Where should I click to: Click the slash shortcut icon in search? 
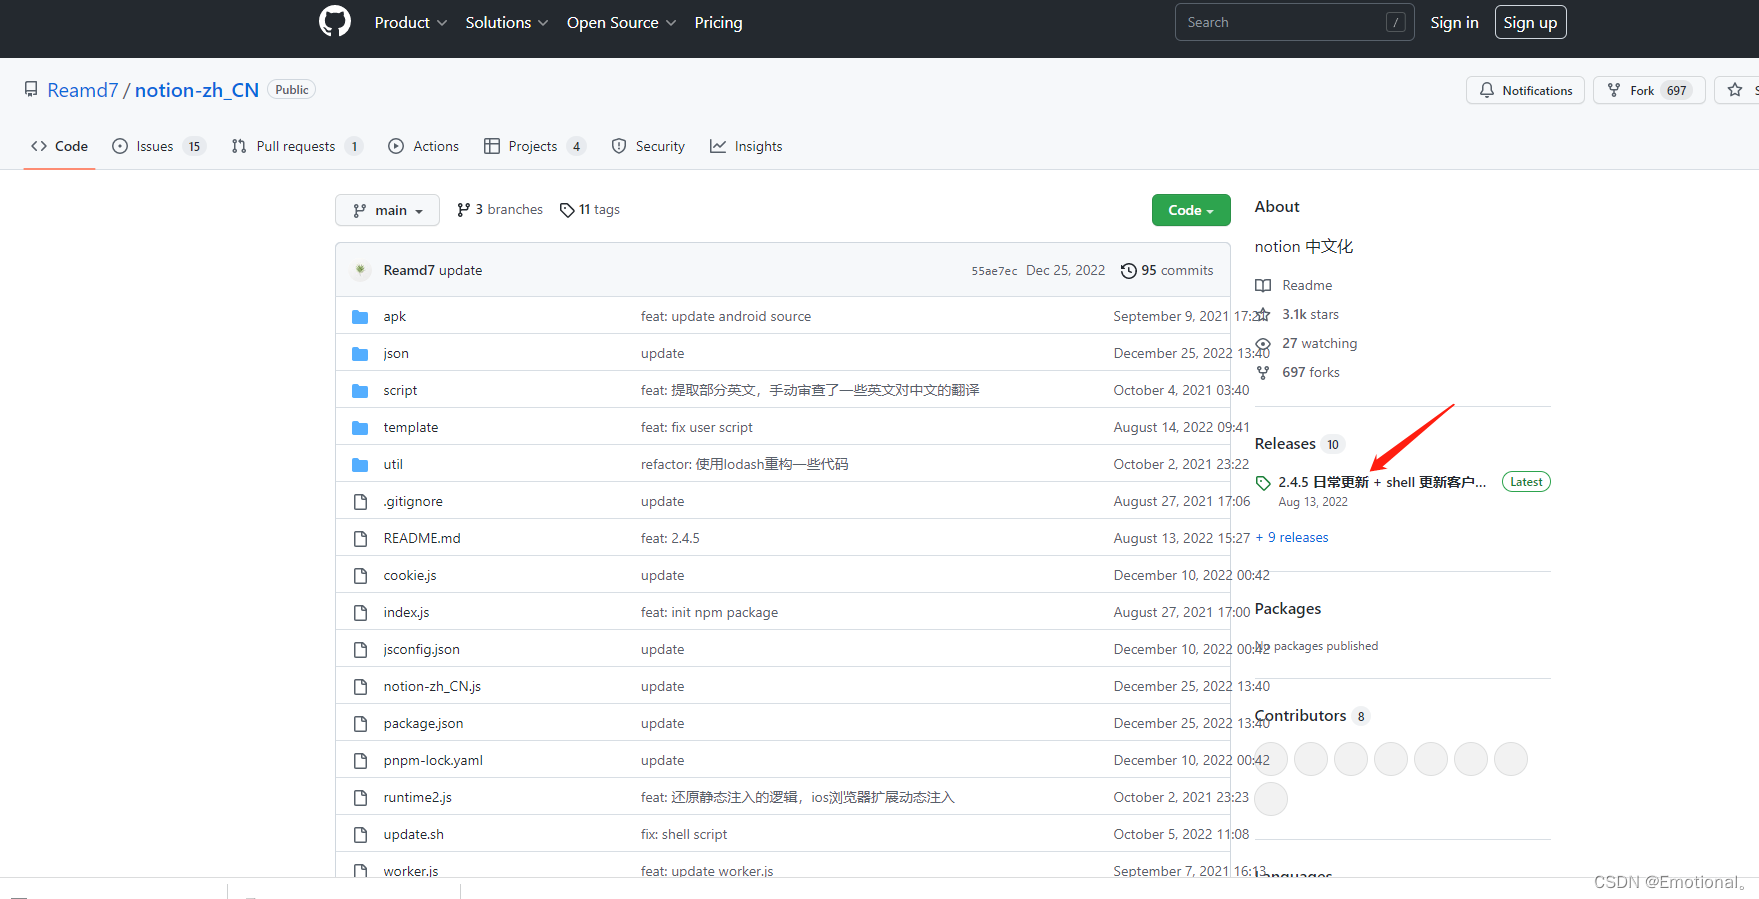(x=1396, y=22)
